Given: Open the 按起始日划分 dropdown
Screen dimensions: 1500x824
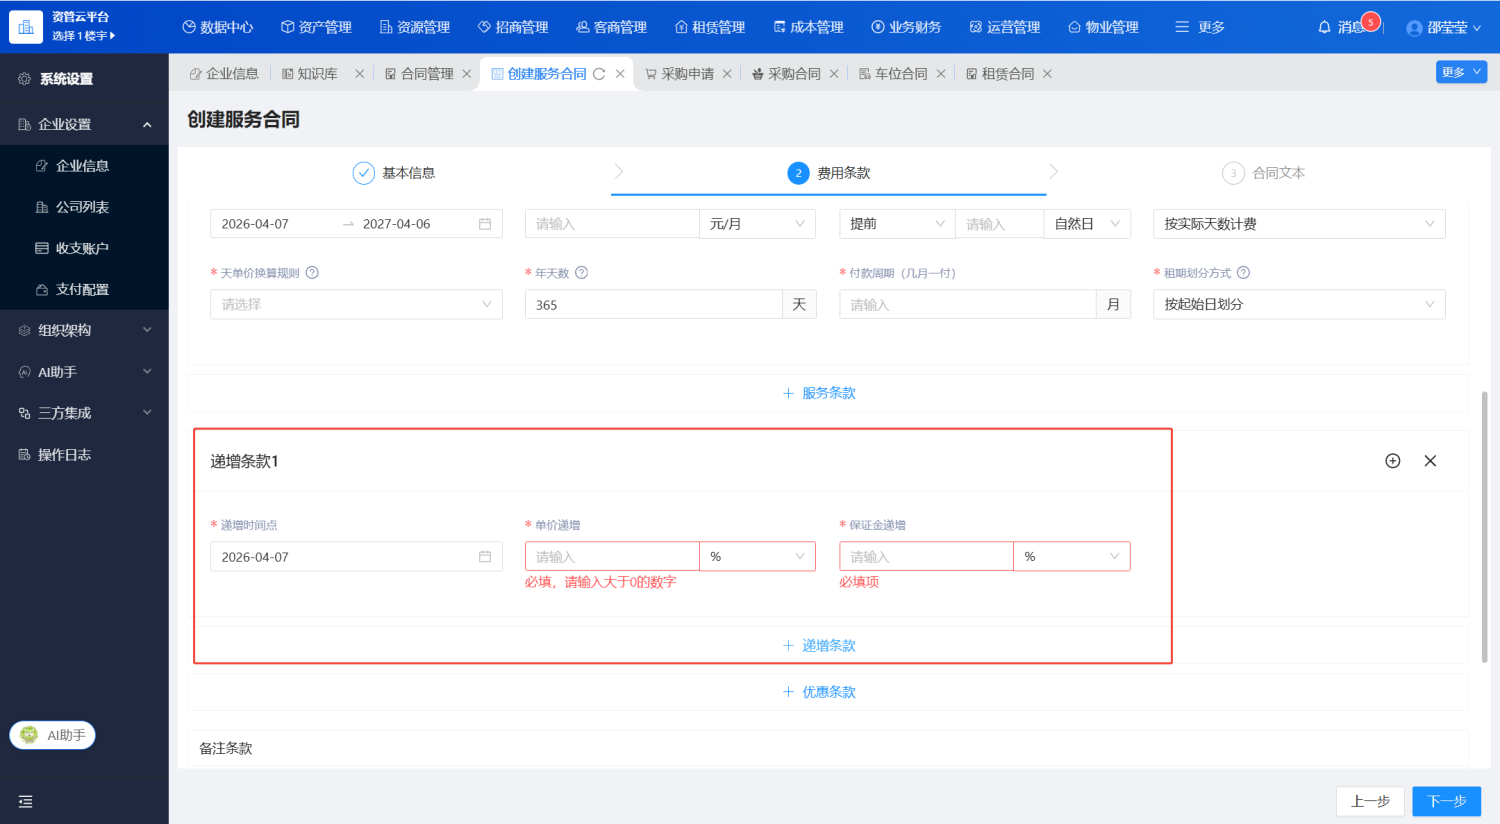Looking at the screenshot, I should click(x=1299, y=304).
